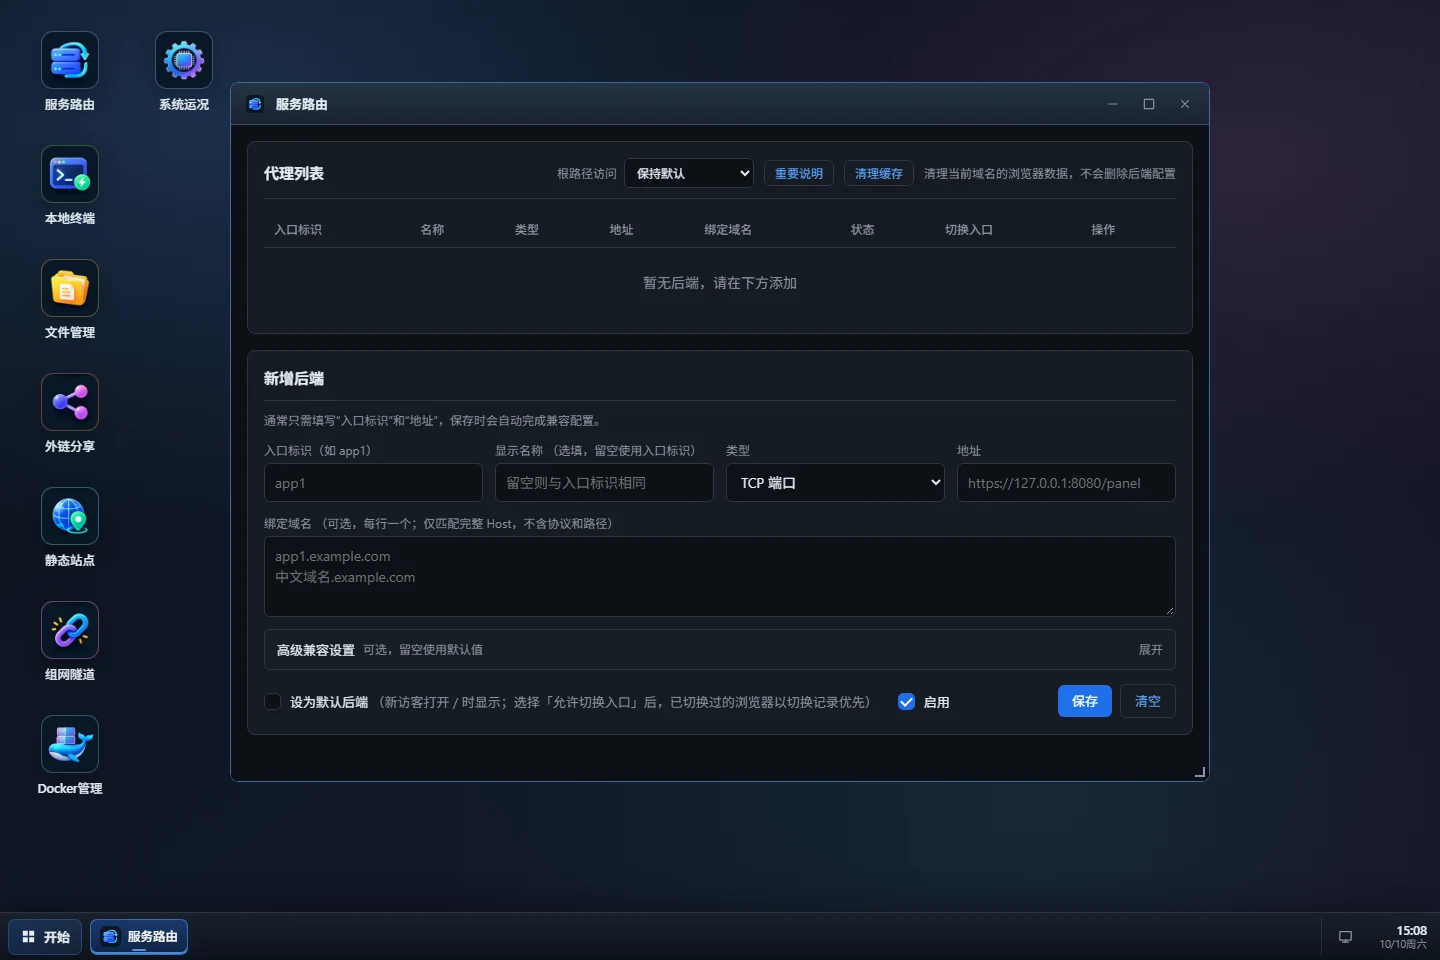Open the 系统运况 desktop icon

tap(184, 71)
